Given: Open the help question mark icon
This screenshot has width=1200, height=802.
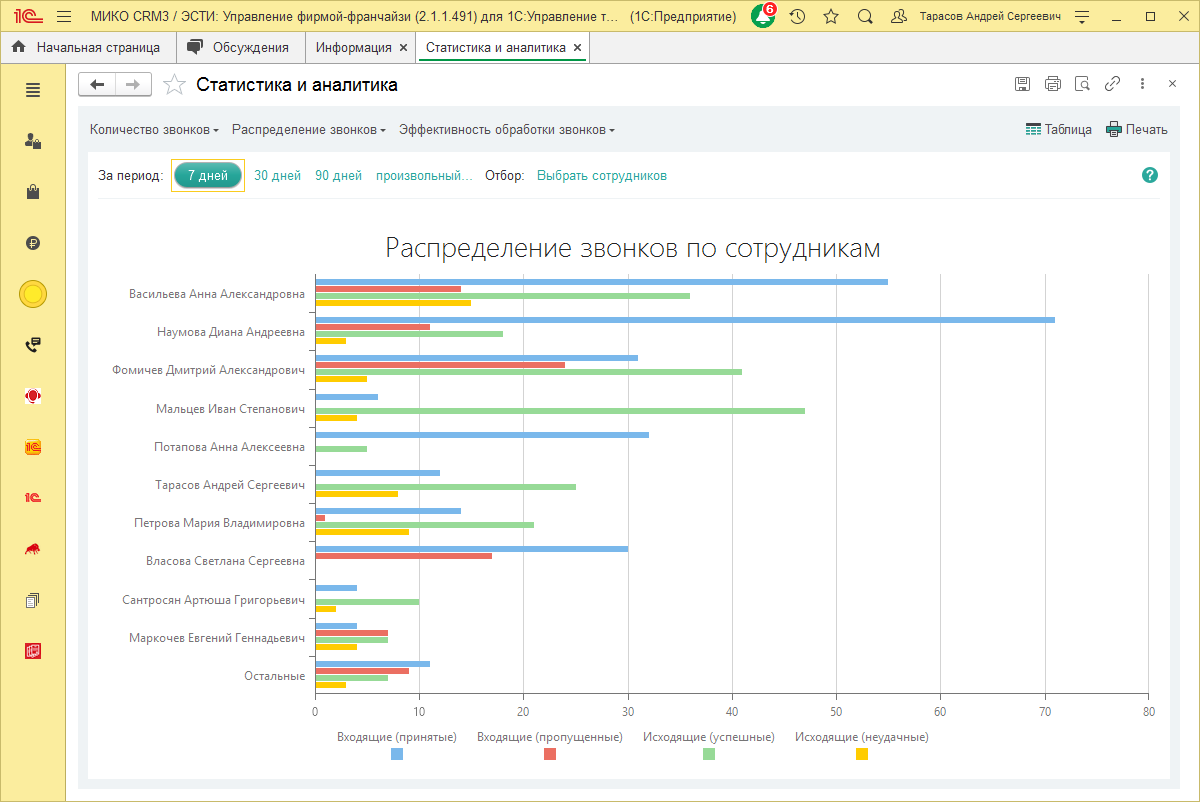Looking at the screenshot, I should pos(1150,175).
